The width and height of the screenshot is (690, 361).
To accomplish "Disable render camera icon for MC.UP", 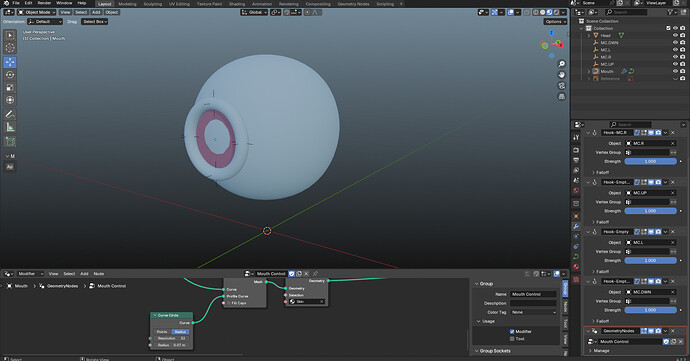I will click(683, 64).
